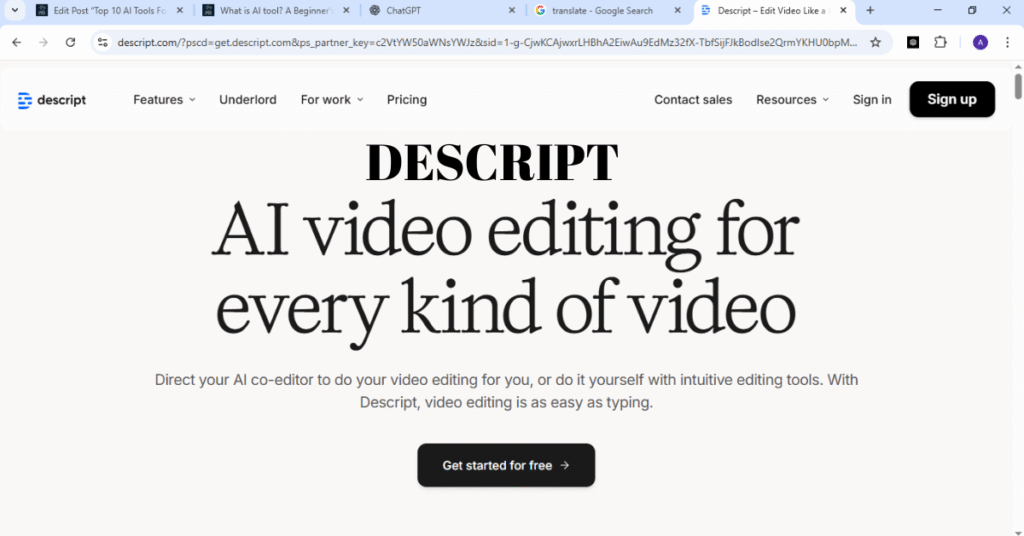This screenshot has width=1024, height=536.
Task: Restore down the browser window
Action: tap(972, 10)
